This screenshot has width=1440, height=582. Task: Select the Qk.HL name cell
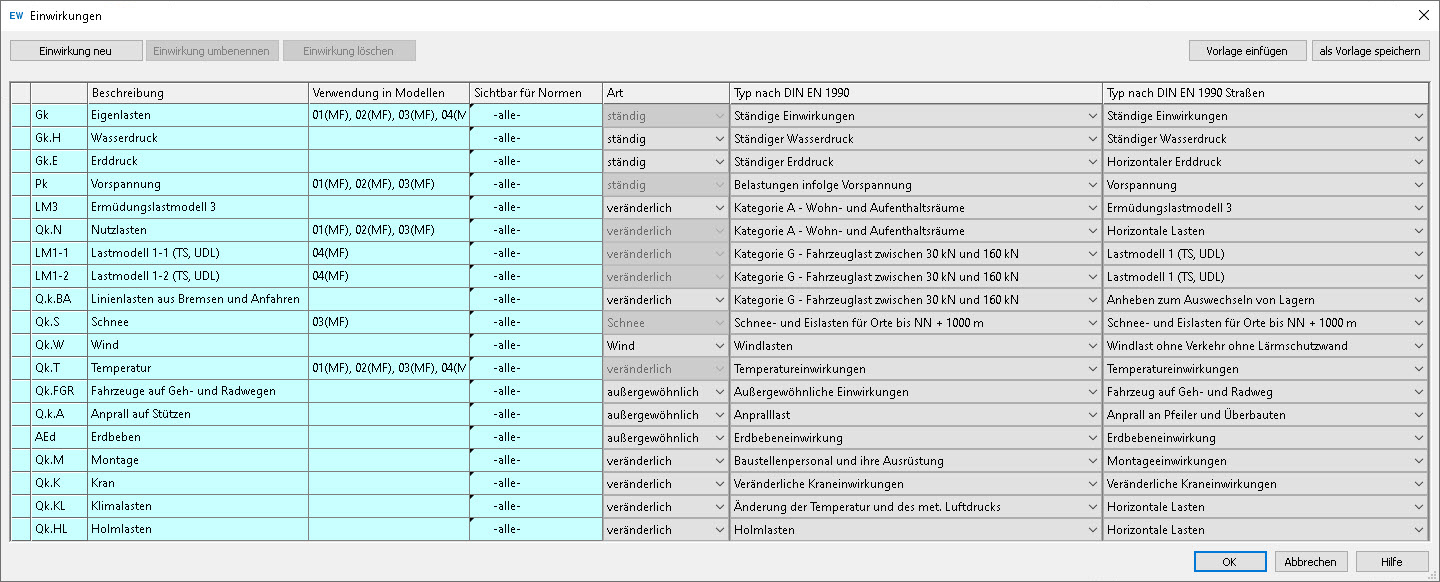[x=59, y=530]
